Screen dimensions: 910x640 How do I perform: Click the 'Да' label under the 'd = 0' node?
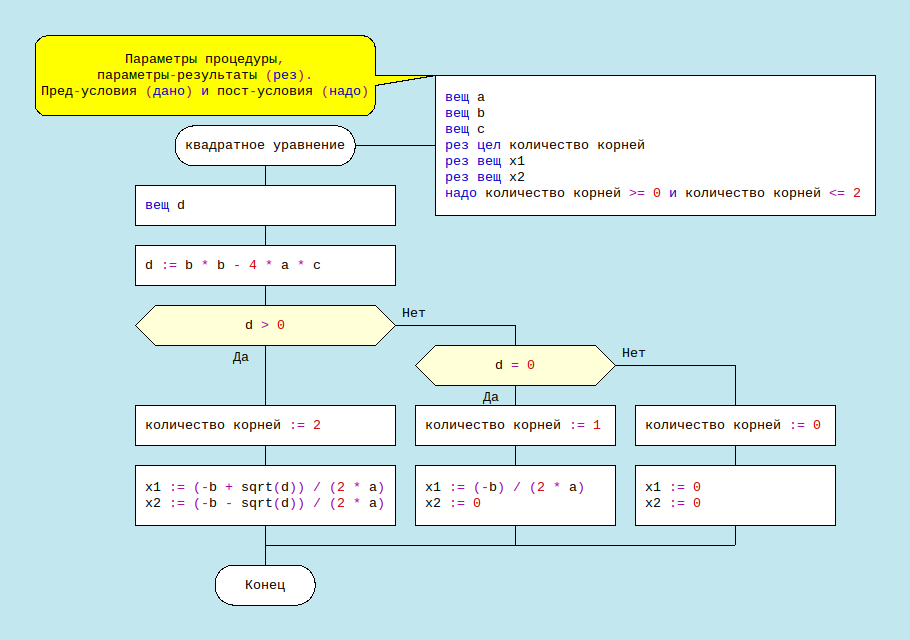pos(491,397)
